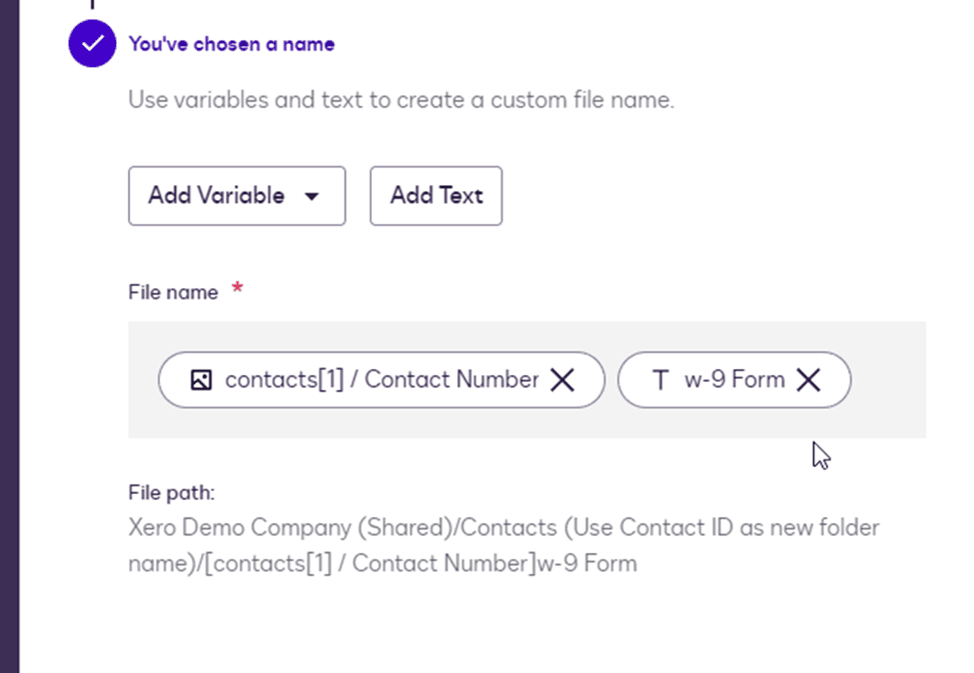Select the "You've chosen a name" step heading
Viewport: 974px width, 673px height.
click(231, 44)
